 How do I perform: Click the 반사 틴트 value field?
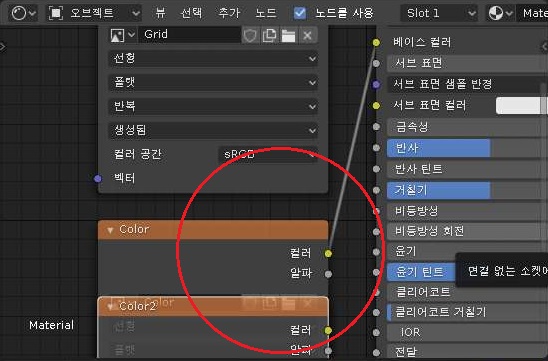pyautogui.click(x=467, y=169)
